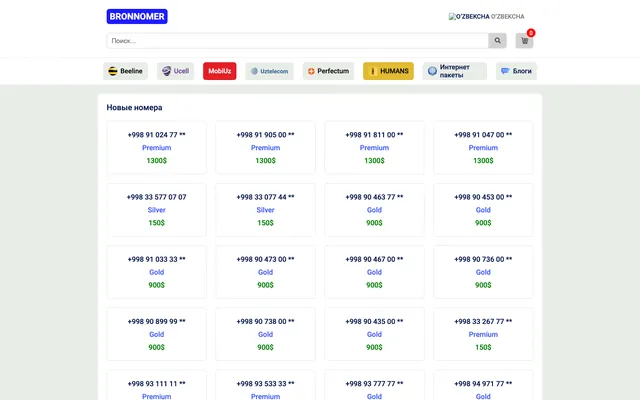Select number +998 93 111 11 **
The width and height of the screenshot is (640, 400).
157,385
